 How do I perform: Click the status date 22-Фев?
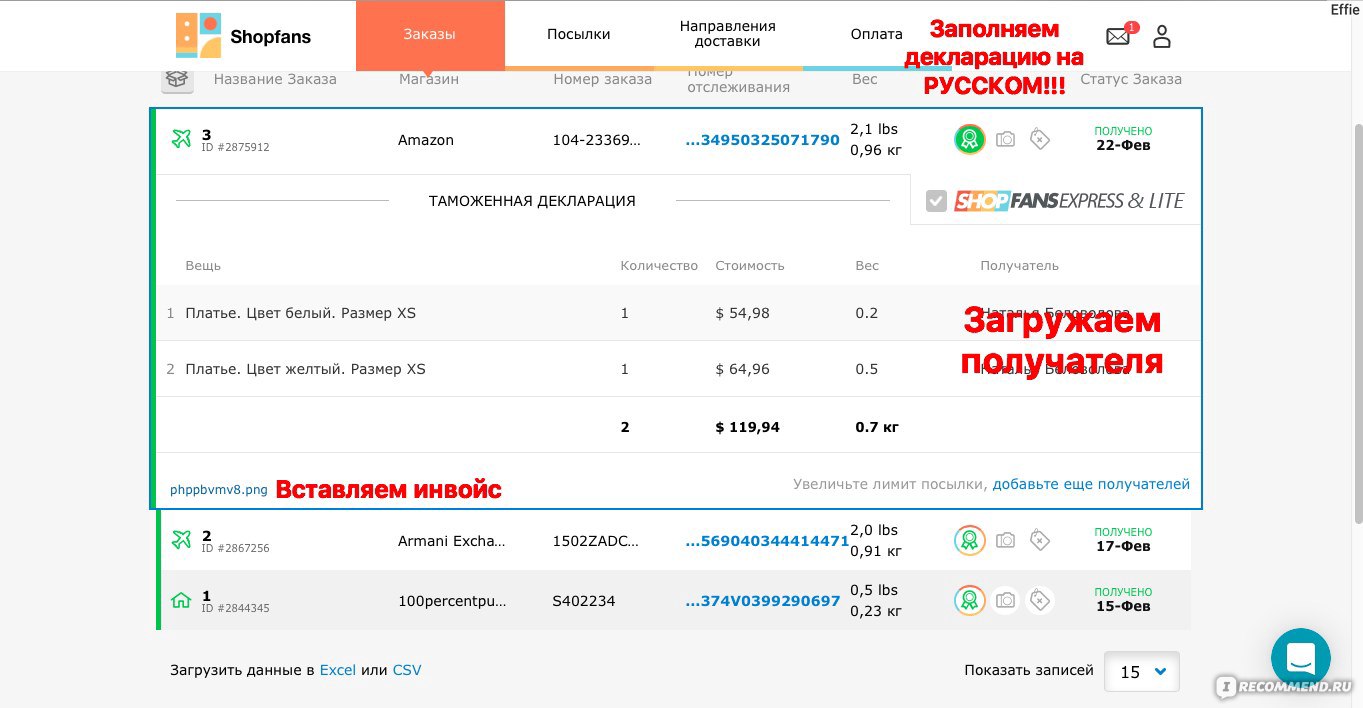tap(1123, 145)
